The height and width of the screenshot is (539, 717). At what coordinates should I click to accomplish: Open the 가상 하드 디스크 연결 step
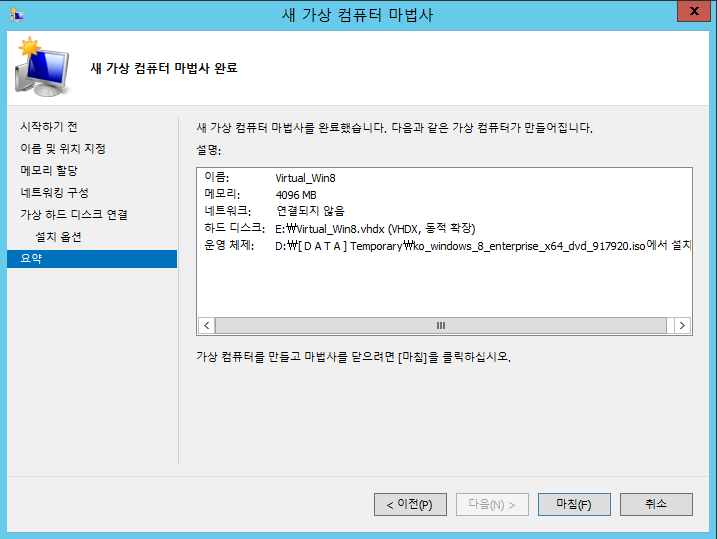(x=74, y=214)
